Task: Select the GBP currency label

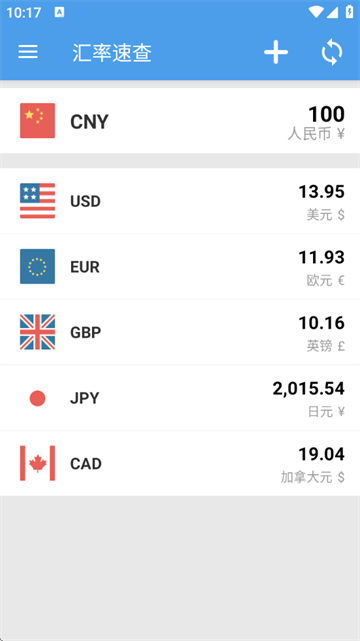Action: [x=86, y=332]
